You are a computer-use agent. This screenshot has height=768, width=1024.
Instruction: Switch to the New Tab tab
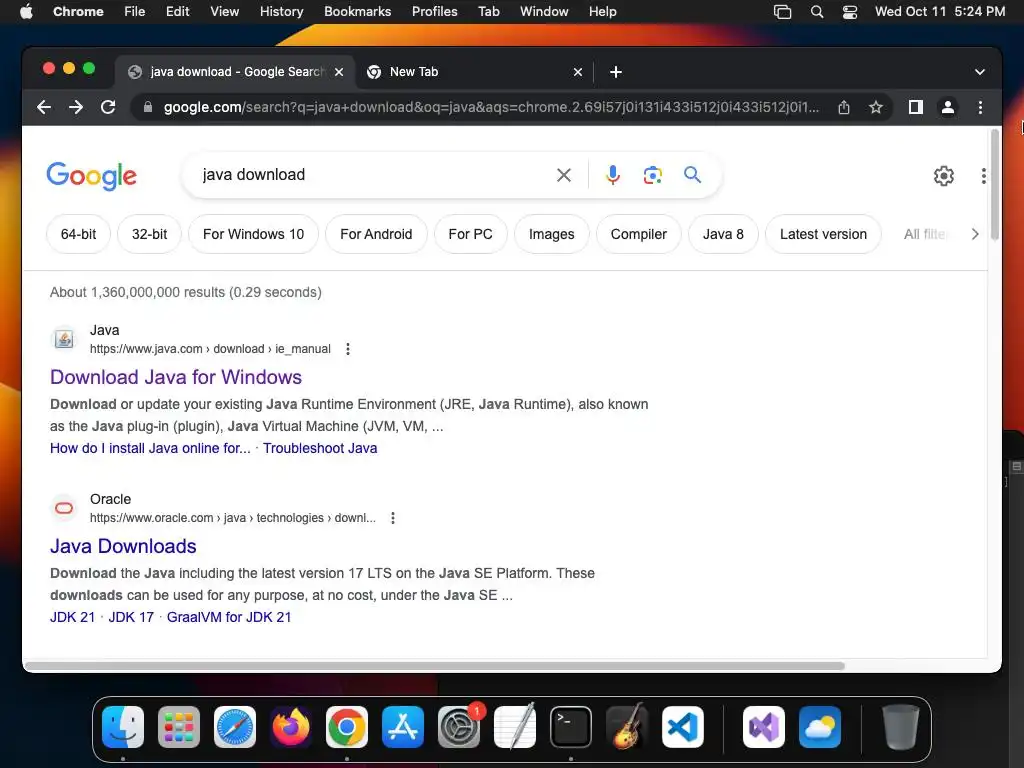[473, 72]
